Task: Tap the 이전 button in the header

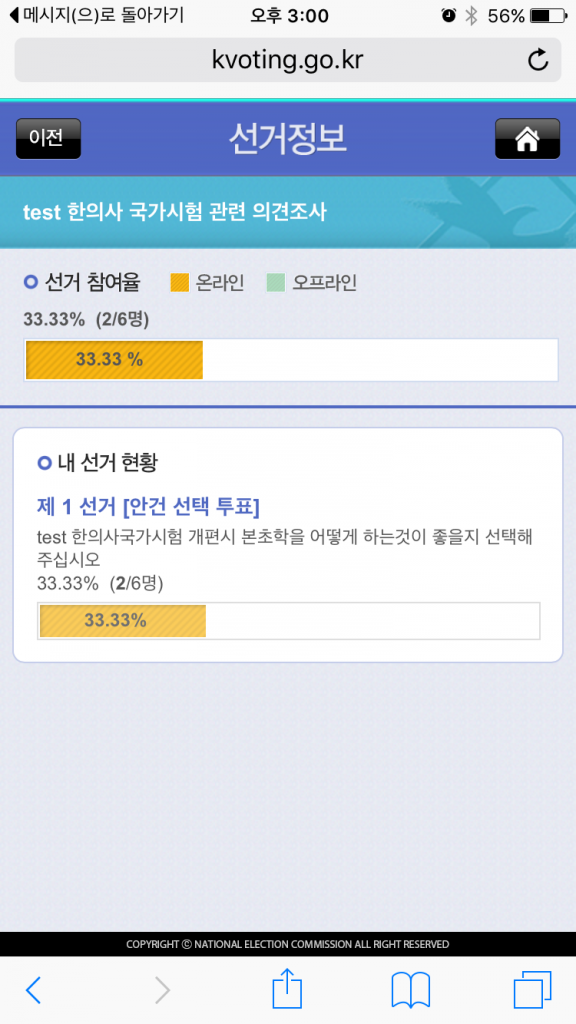Action: pyautogui.click(x=48, y=138)
